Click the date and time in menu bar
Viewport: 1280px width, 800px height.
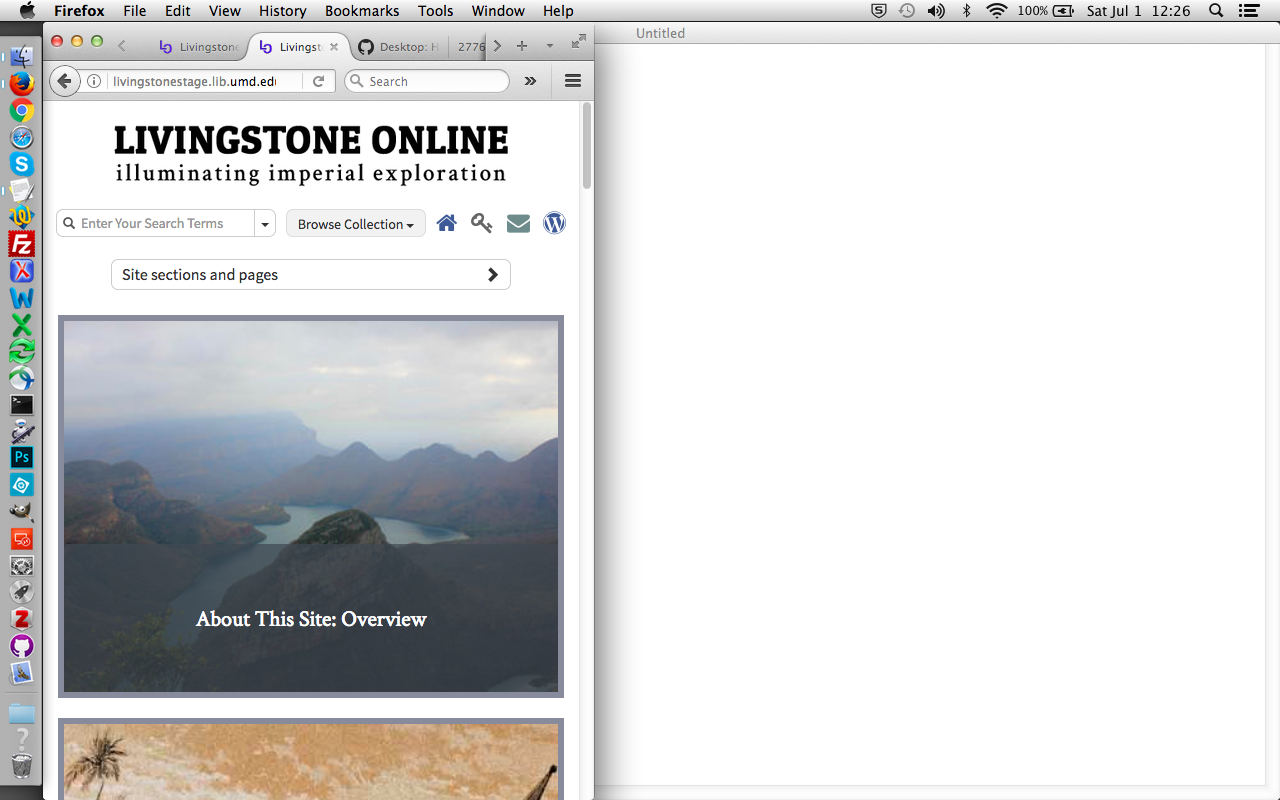1139,11
